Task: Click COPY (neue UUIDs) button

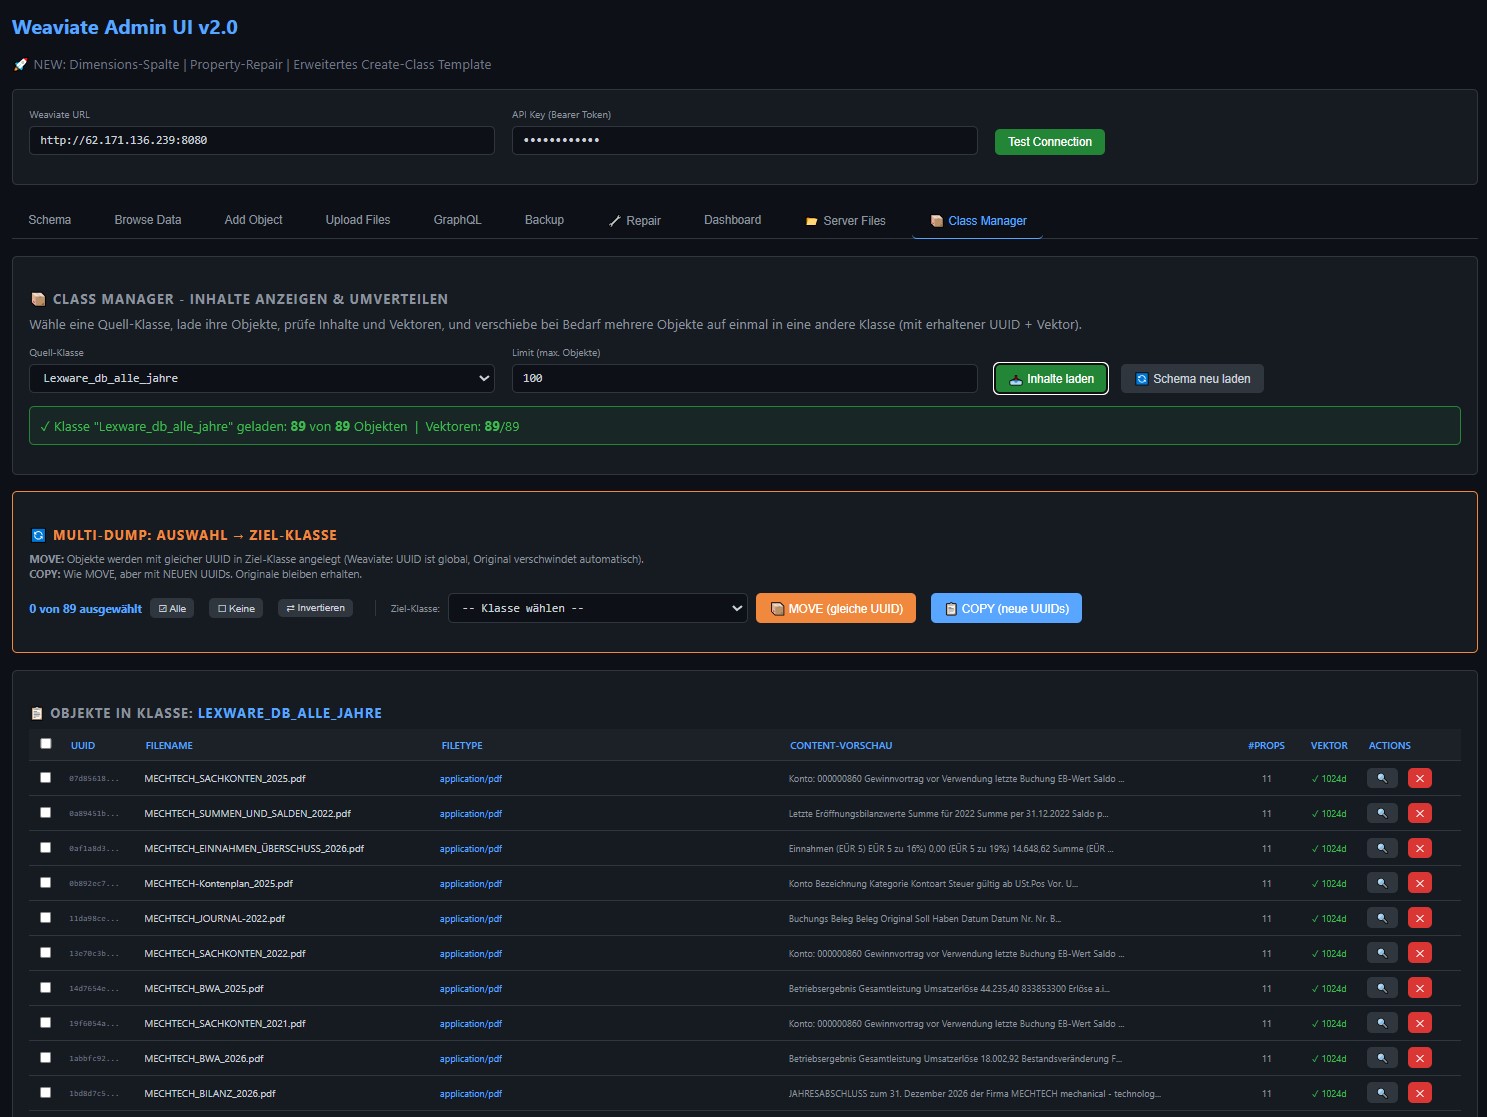Action: click(1006, 608)
